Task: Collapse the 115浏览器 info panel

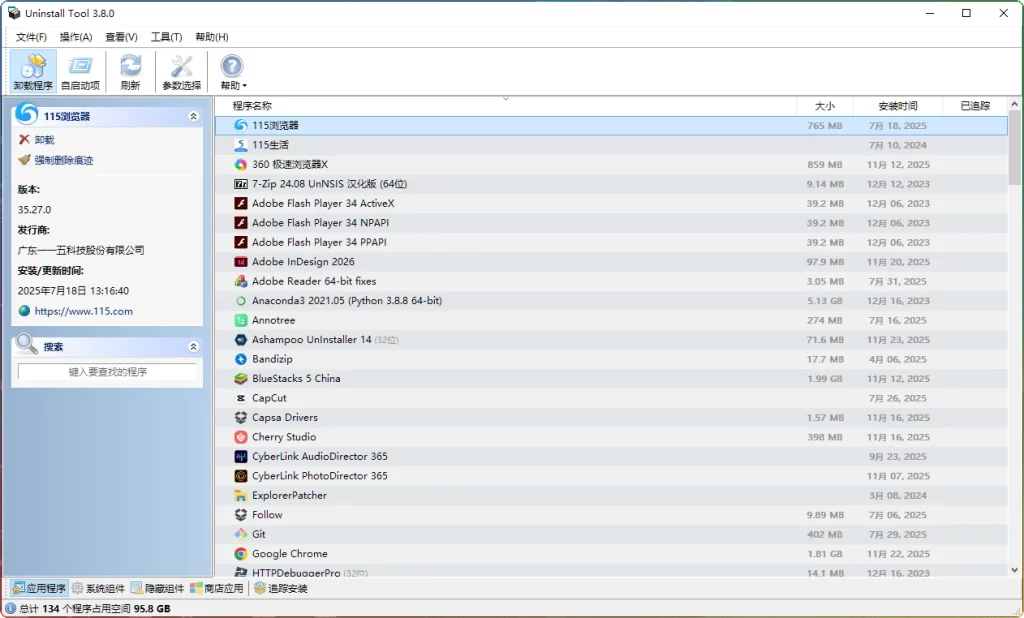Action: tap(194, 114)
